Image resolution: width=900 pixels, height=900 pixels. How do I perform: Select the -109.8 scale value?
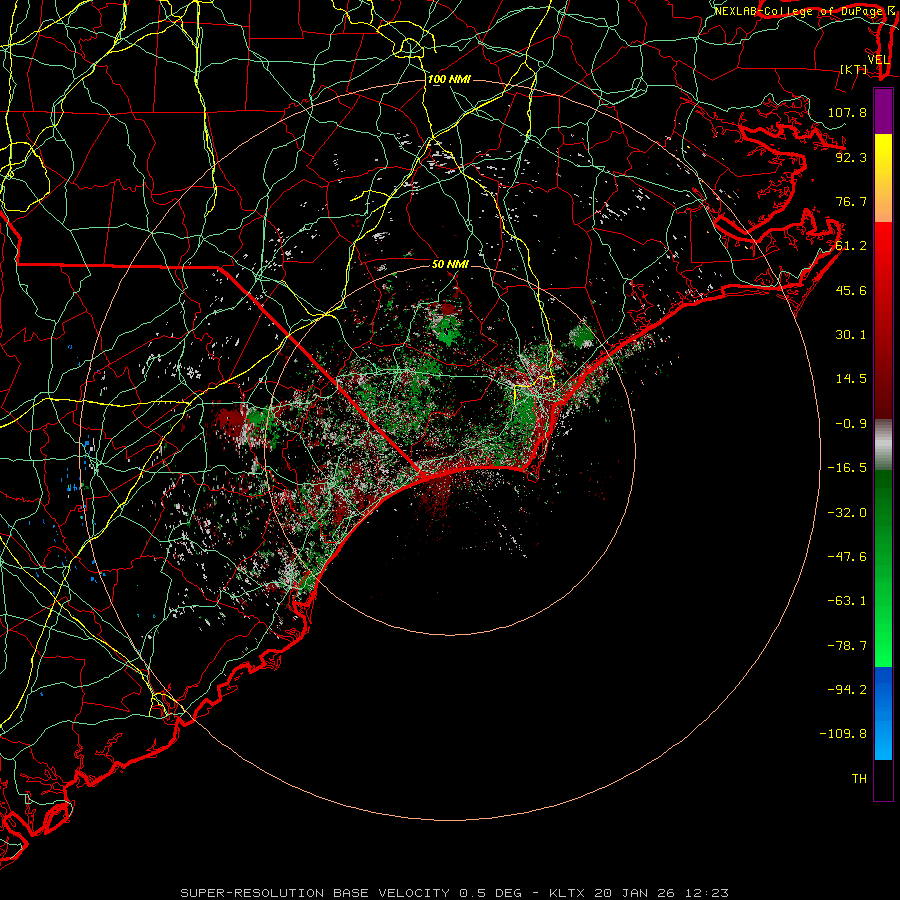843,734
